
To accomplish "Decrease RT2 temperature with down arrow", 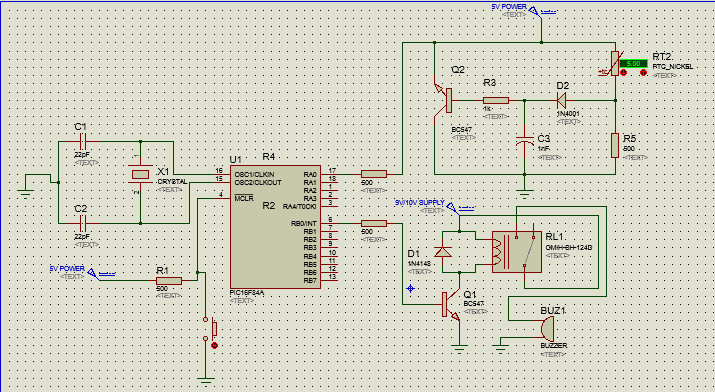I will tap(624, 73).
